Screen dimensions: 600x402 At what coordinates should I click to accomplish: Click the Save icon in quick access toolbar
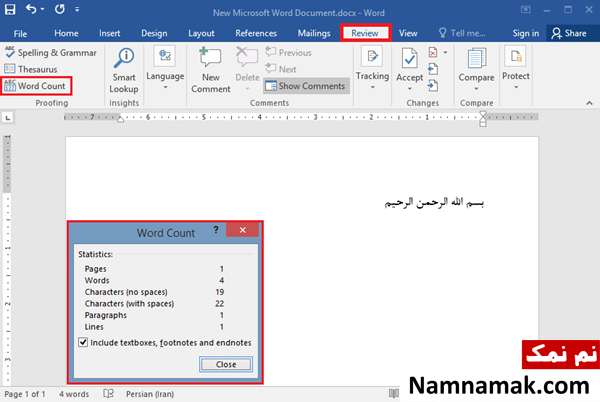pyautogui.click(x=10, y=9)
